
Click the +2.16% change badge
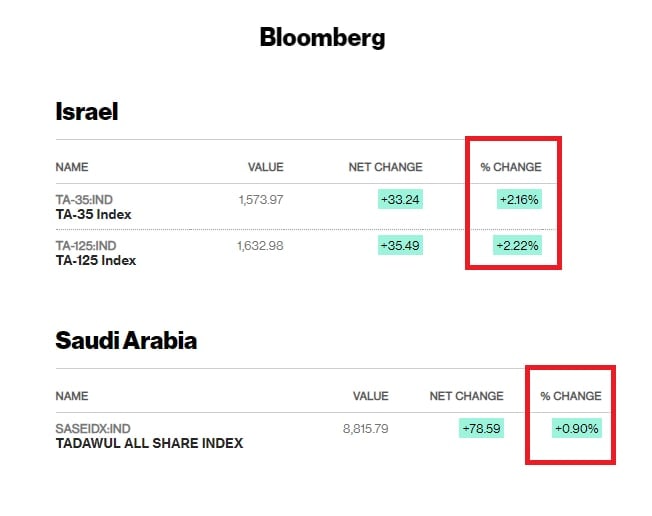(x=519, y=200)
